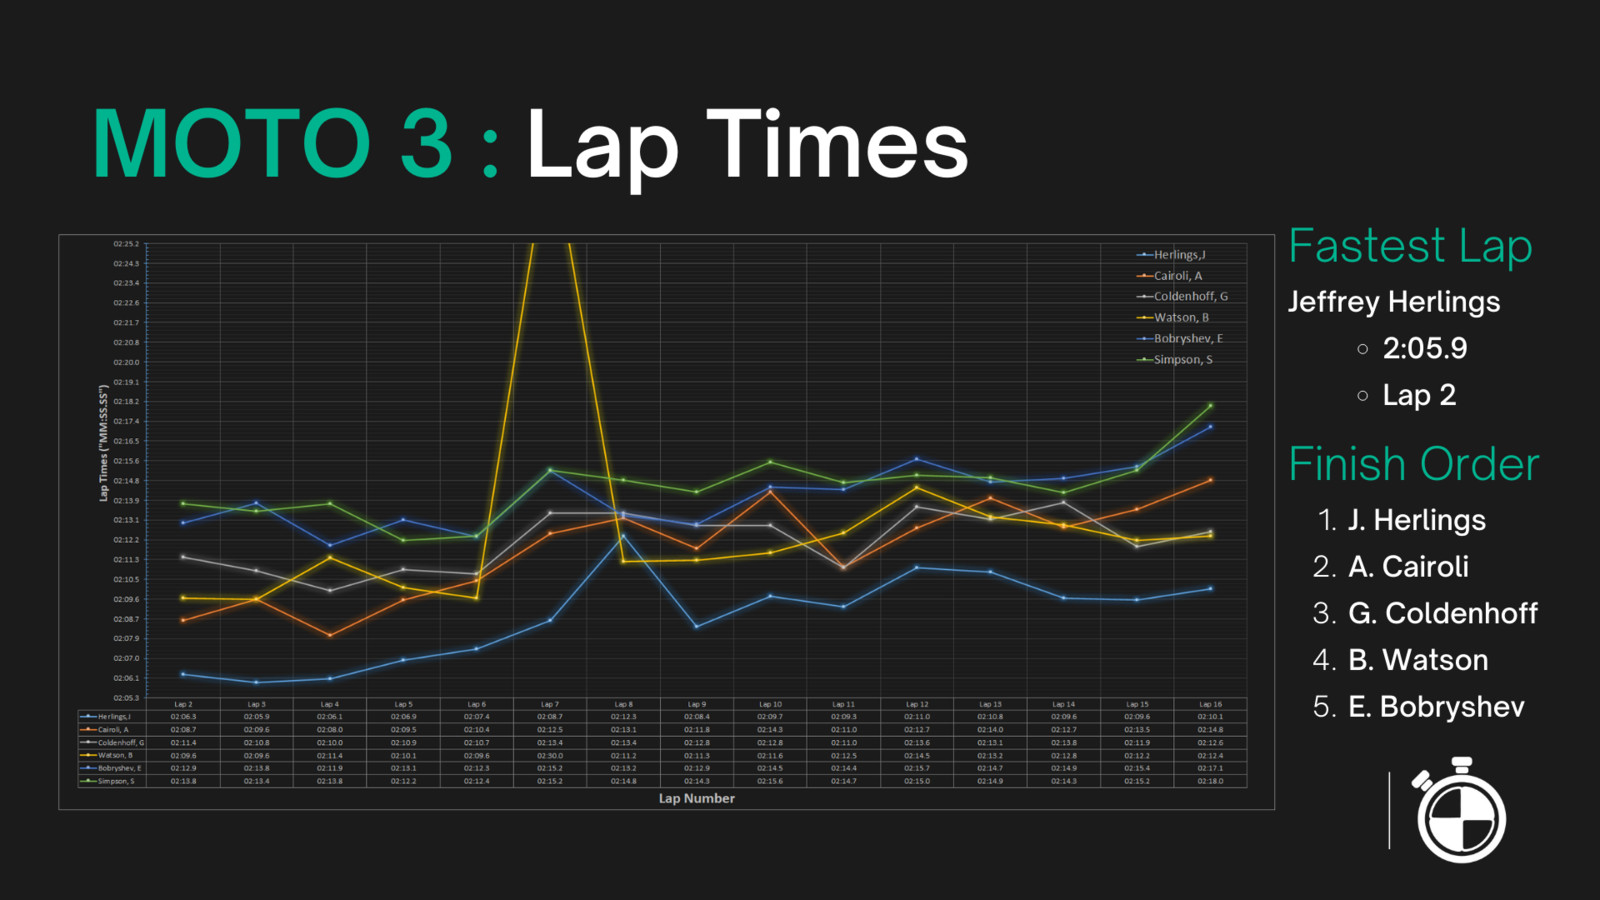1600x900 pixels.
Task: Click the 'Lap Number' axis title
Action: coord(696,798)
